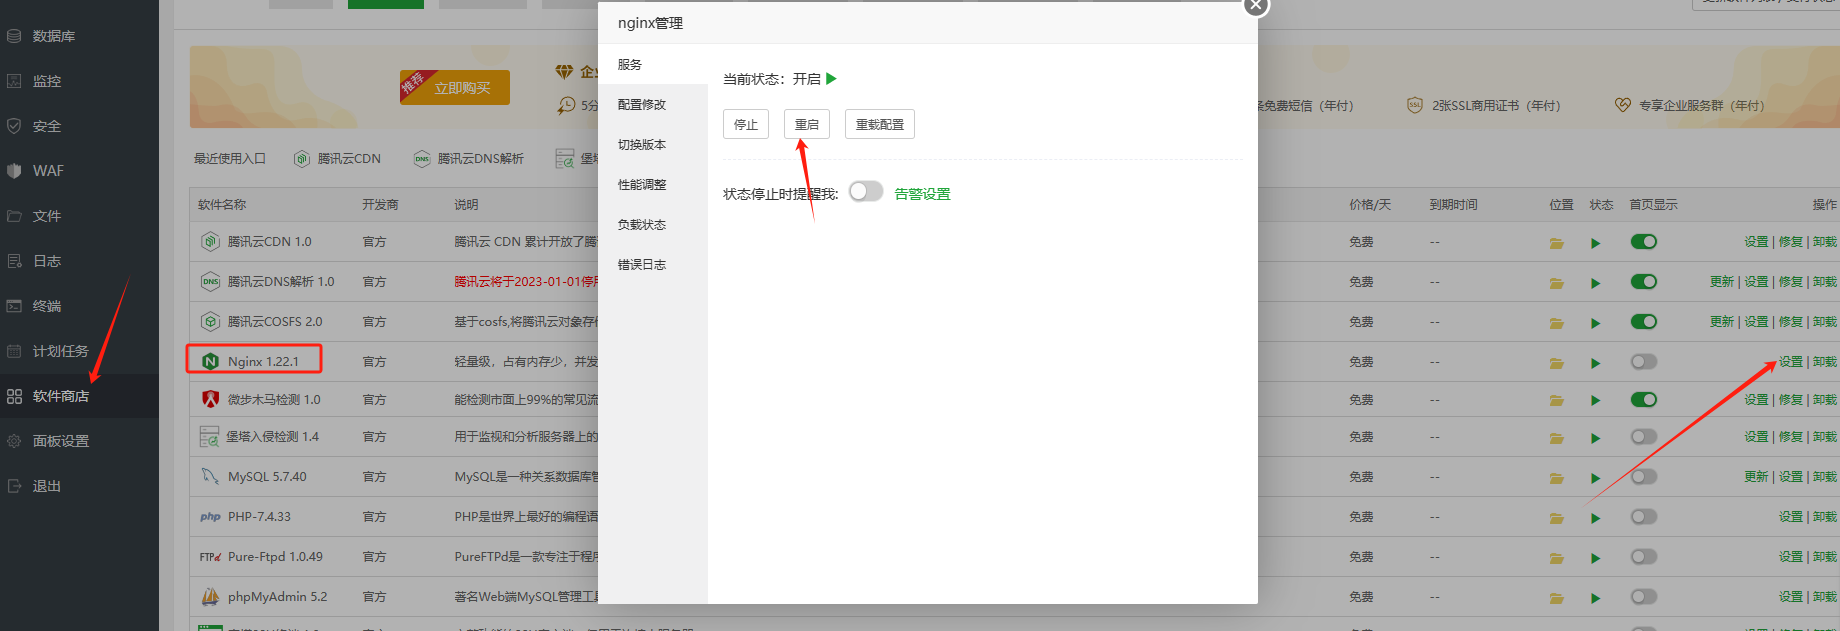Select the WAF shield icon in sidebar

[x=14, y=171]
